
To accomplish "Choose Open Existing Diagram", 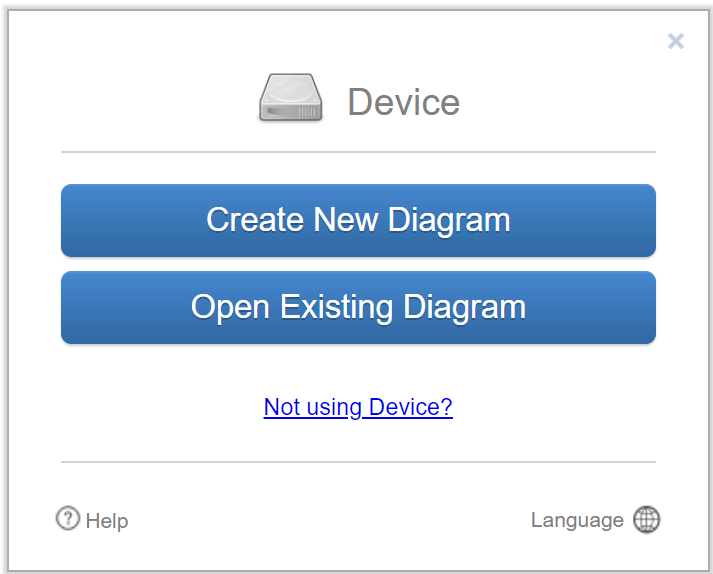I will 358,307.
